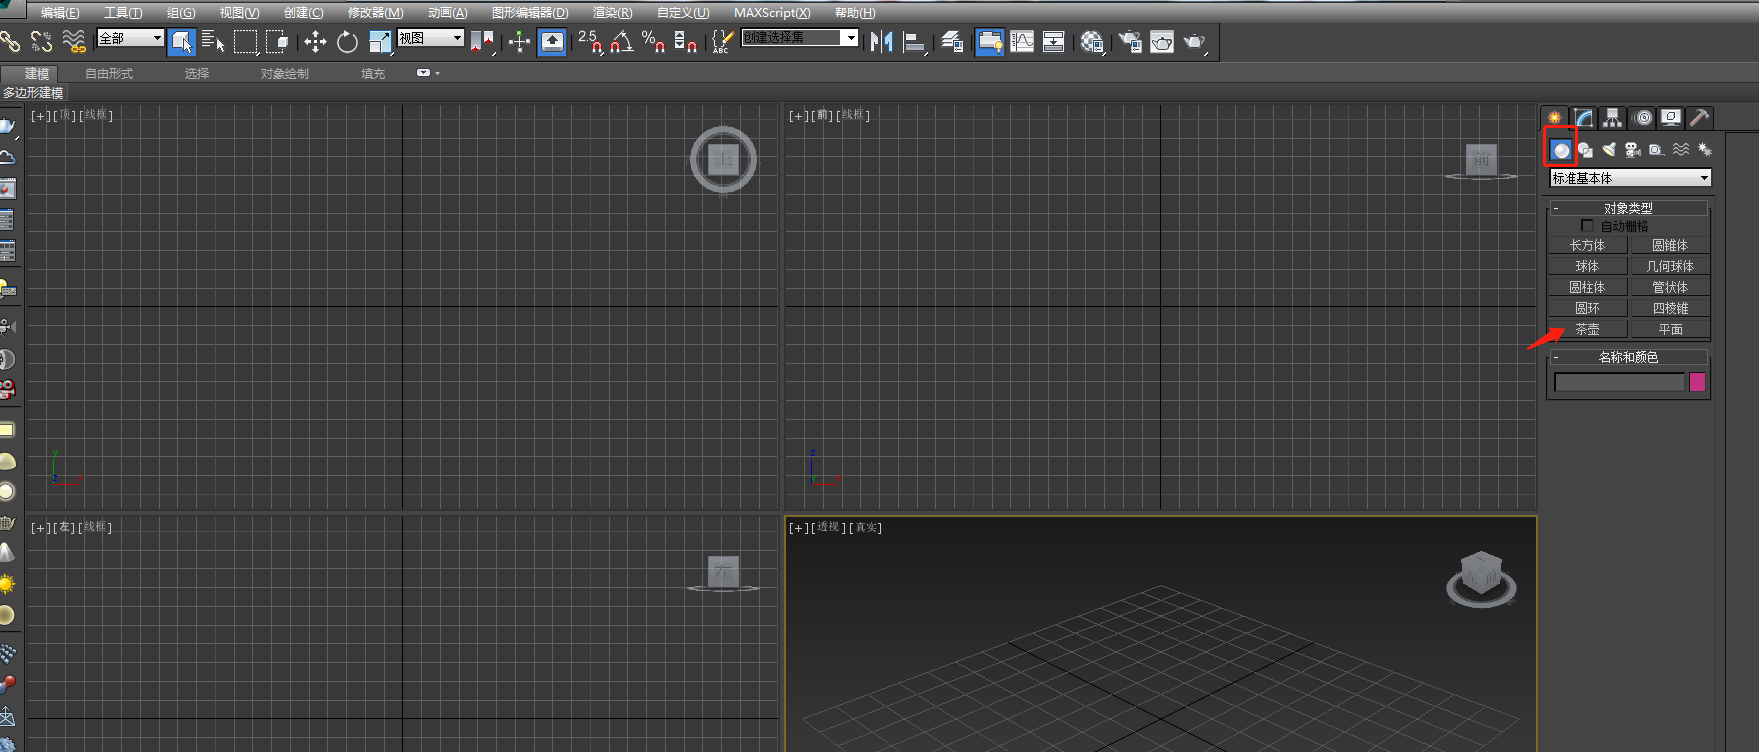This screenshot has height=752, width=1759.
Task: Open the 渲染(R) menu
Action: 612,13
